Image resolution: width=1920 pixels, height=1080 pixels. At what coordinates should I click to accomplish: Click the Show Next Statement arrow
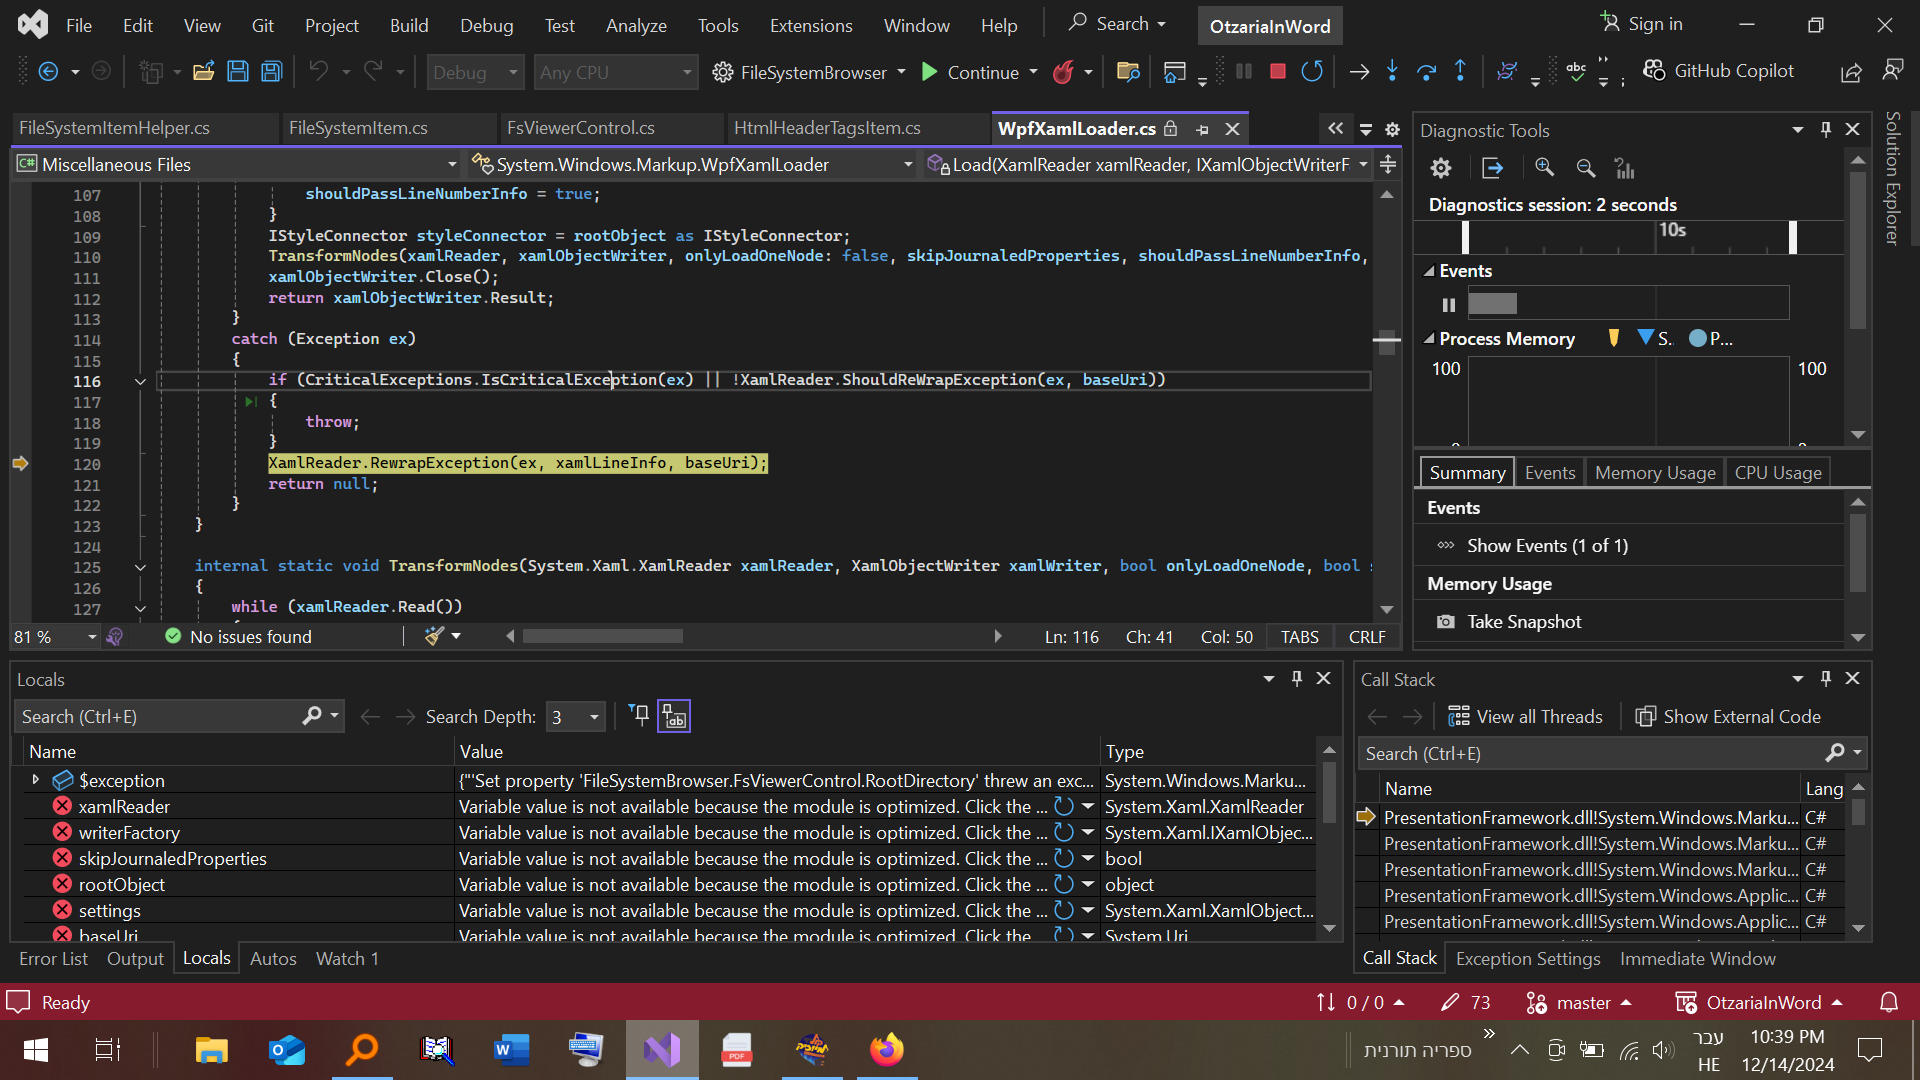(1359, 71)
